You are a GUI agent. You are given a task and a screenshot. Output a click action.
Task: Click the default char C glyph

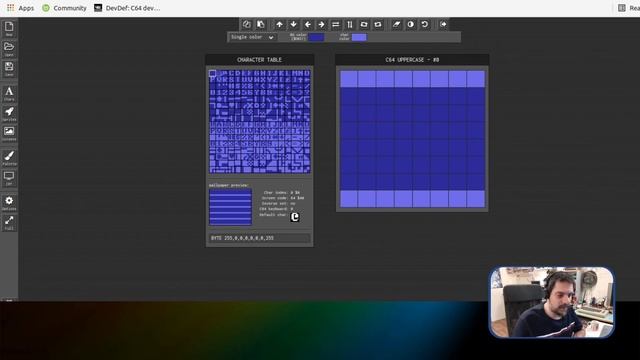click(x=295, y=217)
